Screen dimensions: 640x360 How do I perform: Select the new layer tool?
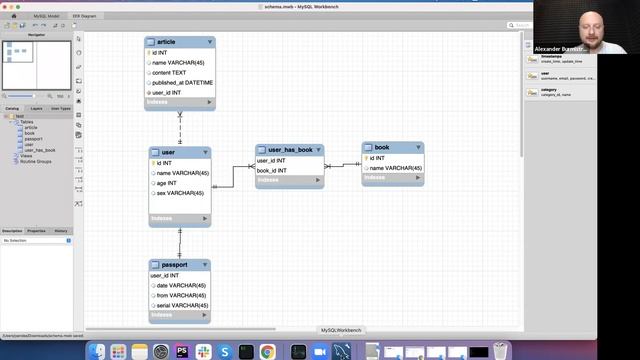point(79,81)
